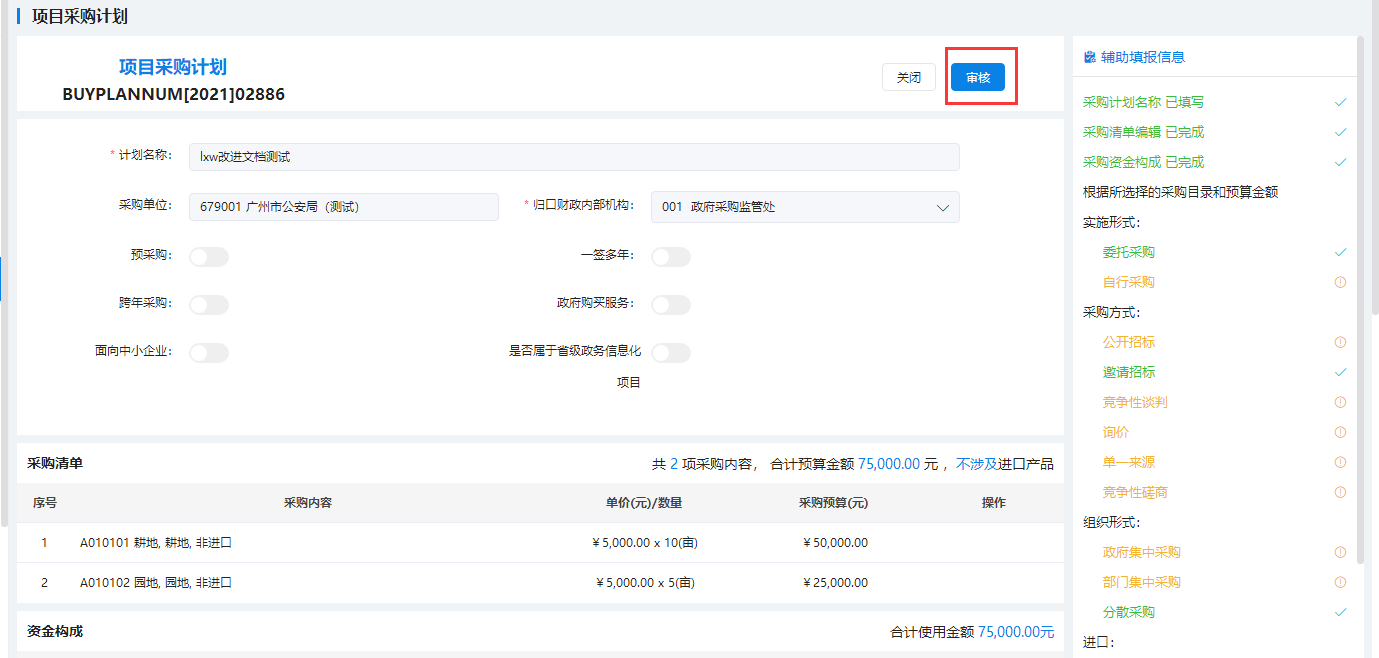Enable the 一签多年 switch
This screenshot has height=658, width=1379.
coord(671,257)
